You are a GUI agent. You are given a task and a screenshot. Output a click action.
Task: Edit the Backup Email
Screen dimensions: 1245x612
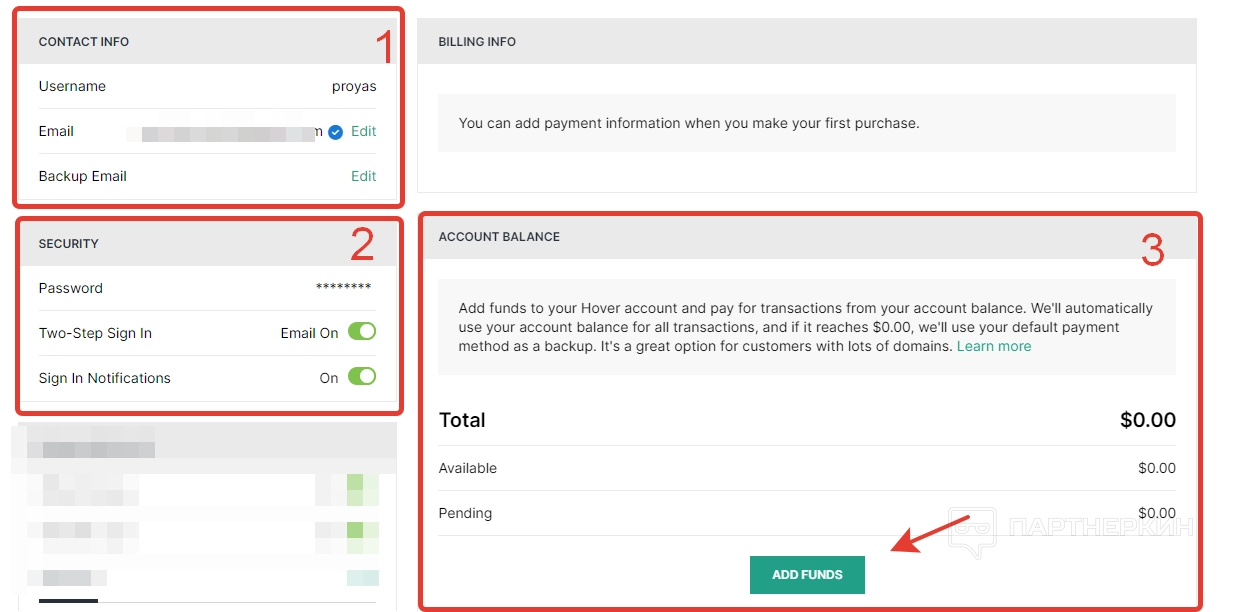[x=364, y=176]
